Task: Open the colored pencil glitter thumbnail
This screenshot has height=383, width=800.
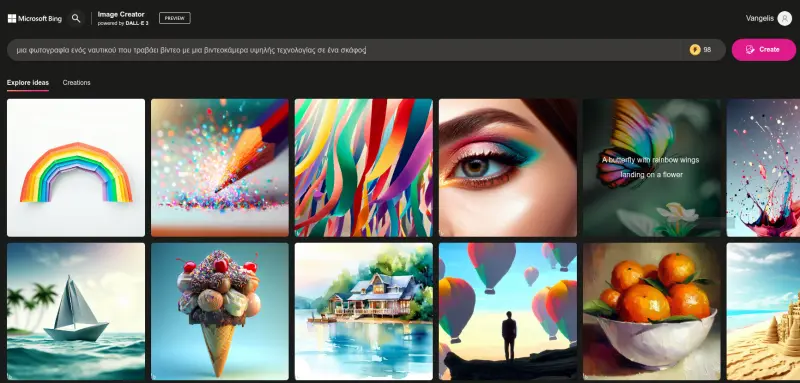Action: click(220, 168)
